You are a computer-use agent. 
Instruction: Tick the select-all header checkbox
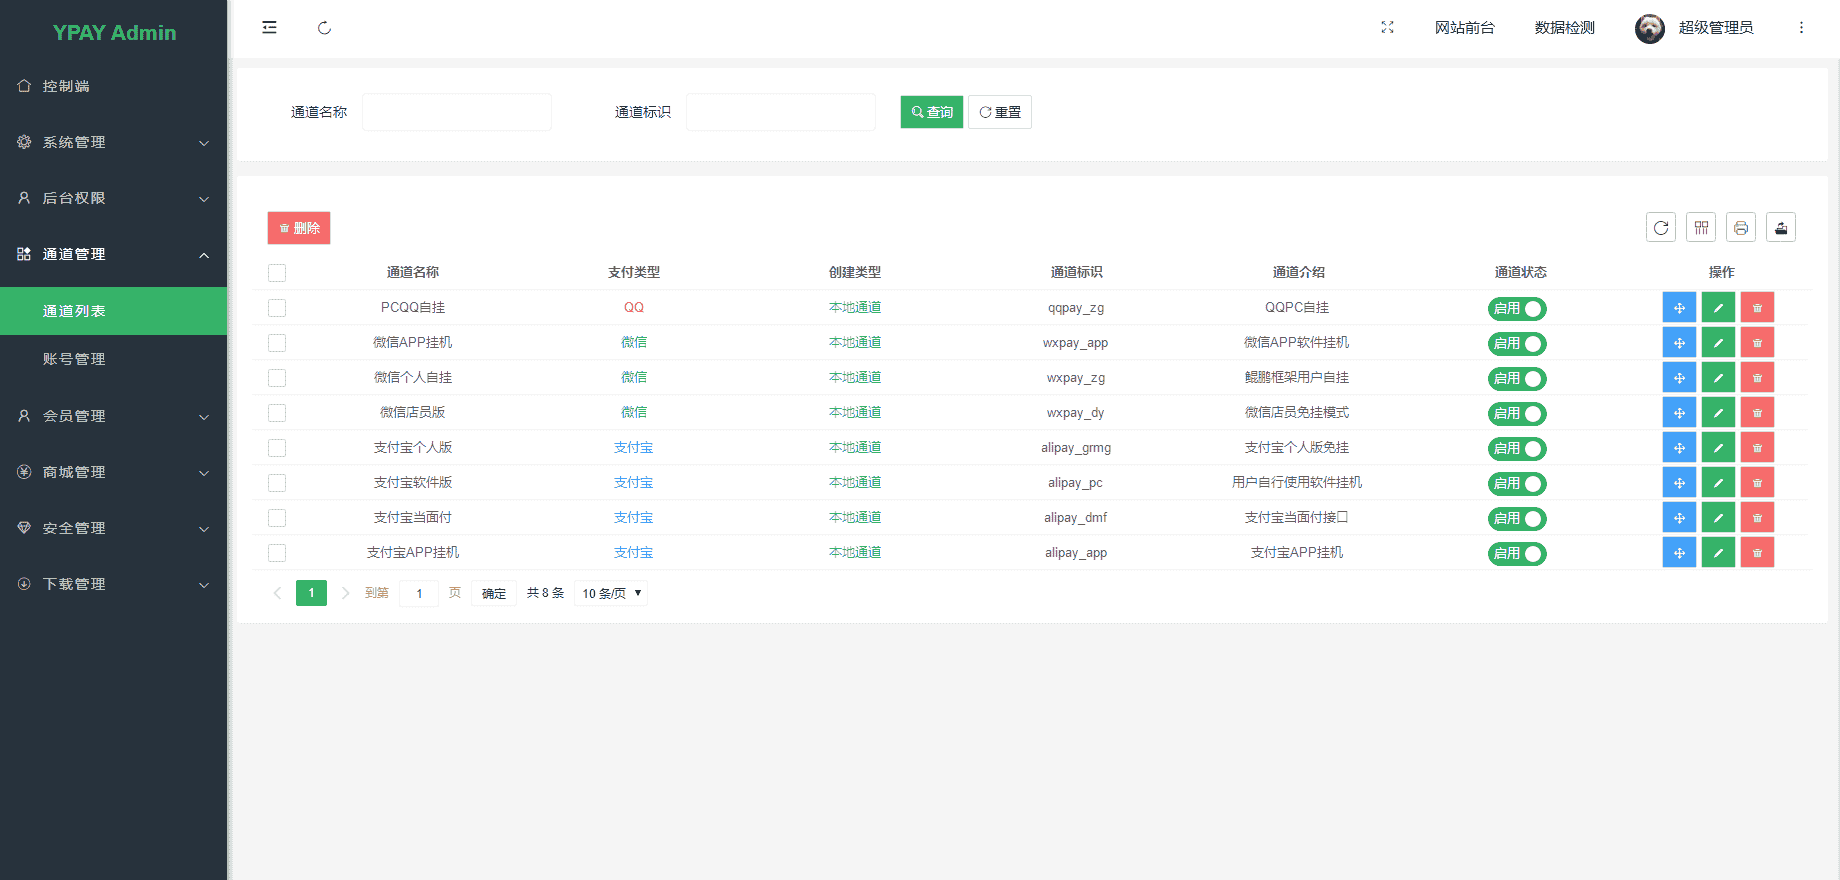[277, 273]
